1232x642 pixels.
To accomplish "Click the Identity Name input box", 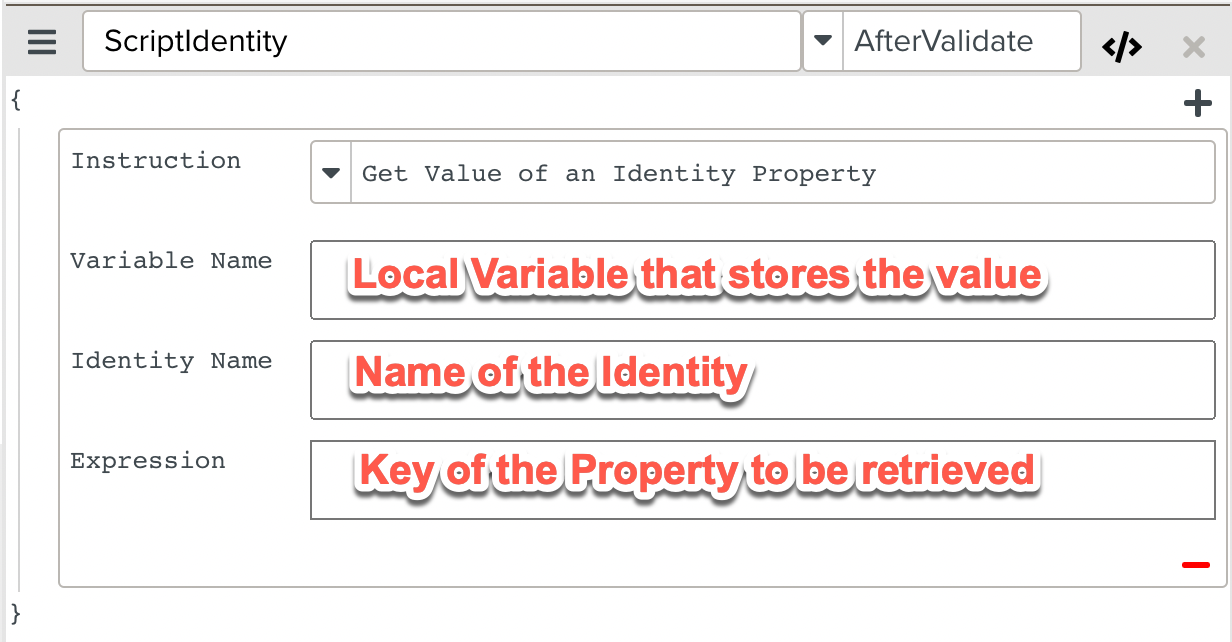I will click(762, 380).
